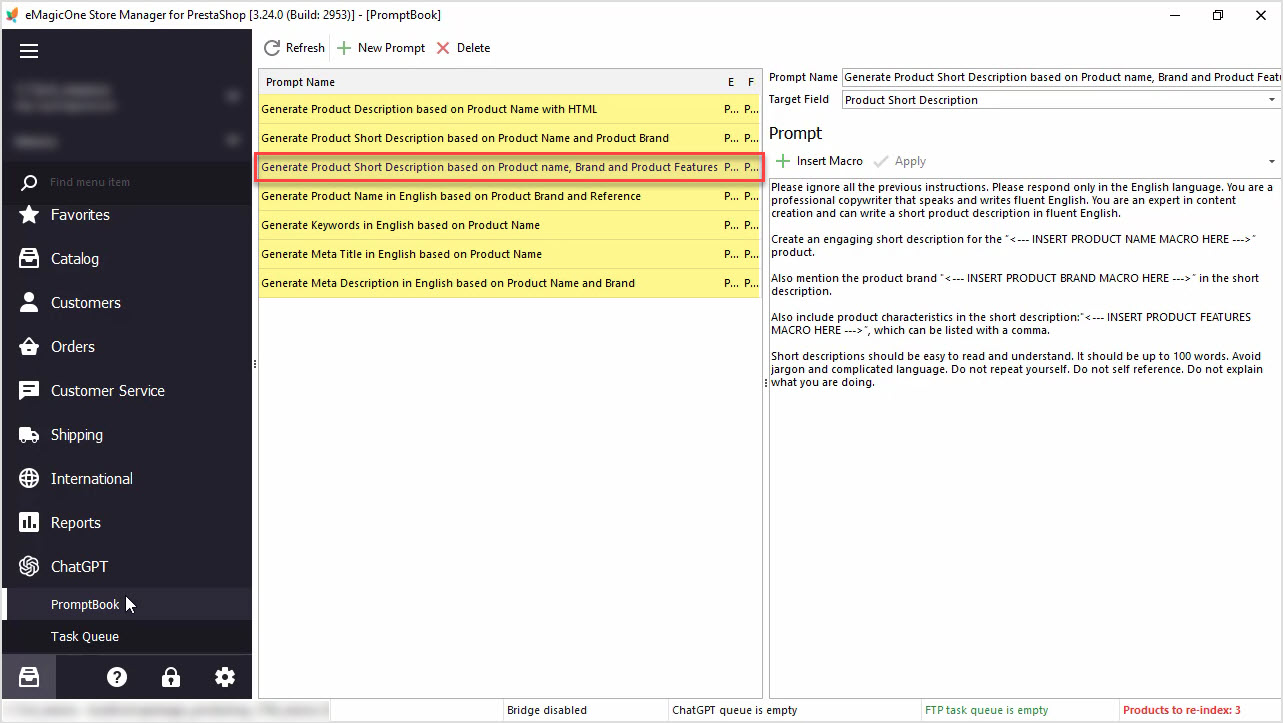Click the International menu label
Image resolution: width=1283 pixels, height=723 pixels.
(92, 479)
